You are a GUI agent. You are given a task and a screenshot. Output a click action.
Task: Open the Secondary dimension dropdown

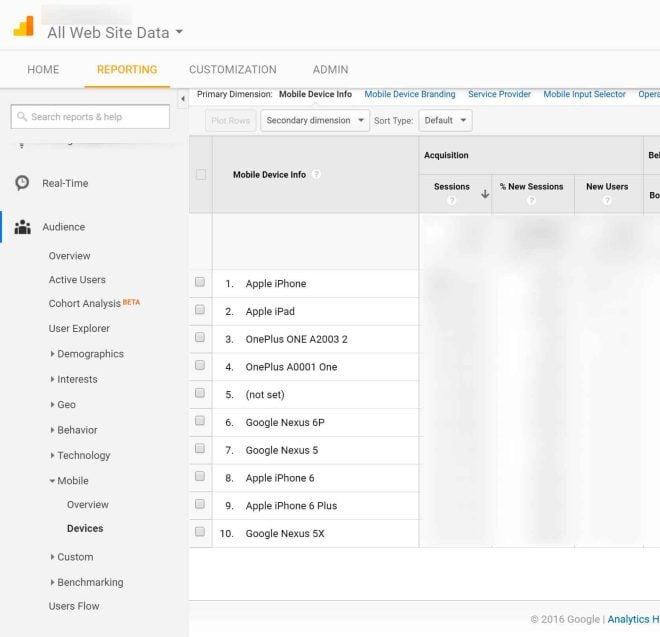click(315, 120)
